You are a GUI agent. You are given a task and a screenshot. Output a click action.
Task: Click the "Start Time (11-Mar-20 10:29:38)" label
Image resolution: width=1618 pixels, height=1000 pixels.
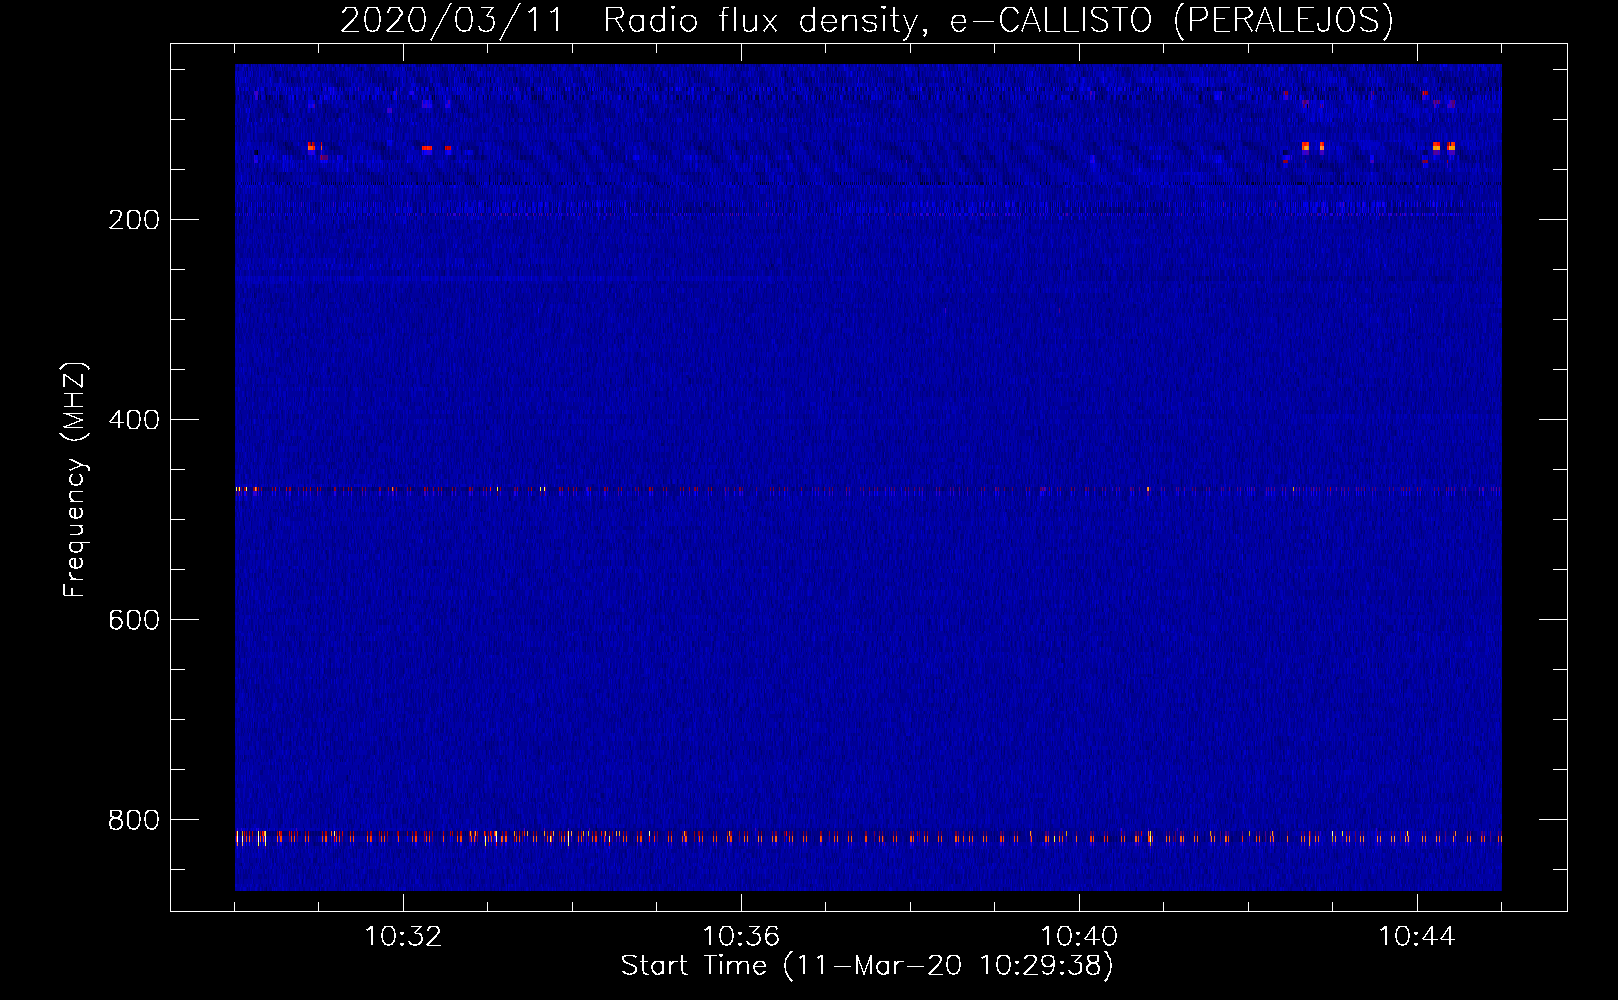tap(867, 966)
